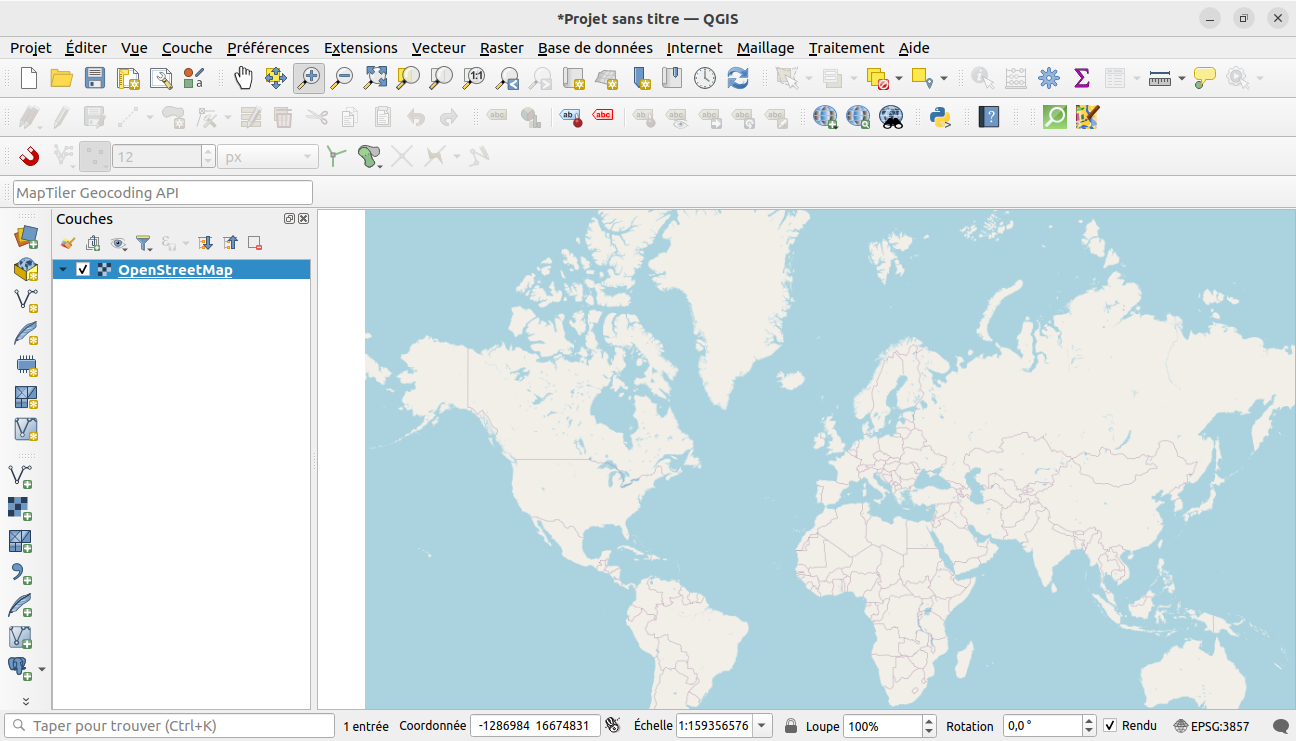Close the Couches panel
This screenshot has width=1296, height=741.
coord(304,218)
